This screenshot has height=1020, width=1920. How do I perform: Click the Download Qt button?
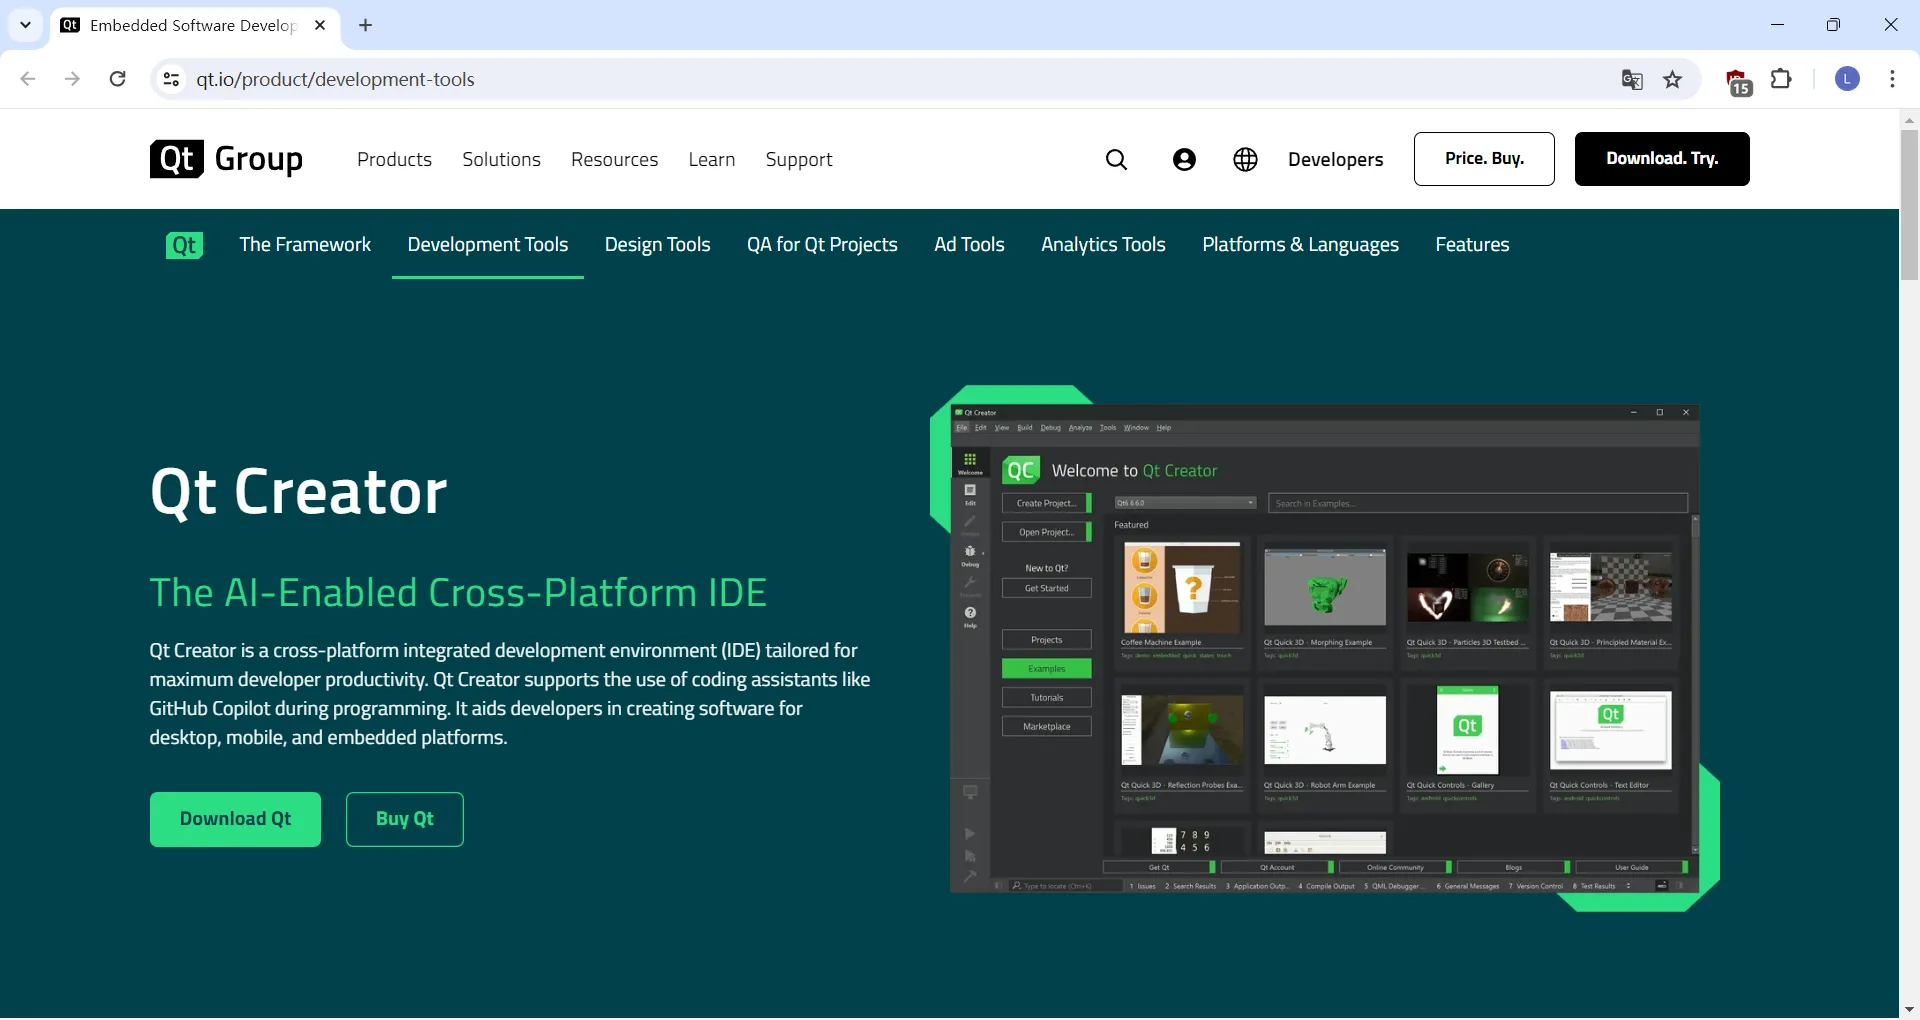click(235, 819)
